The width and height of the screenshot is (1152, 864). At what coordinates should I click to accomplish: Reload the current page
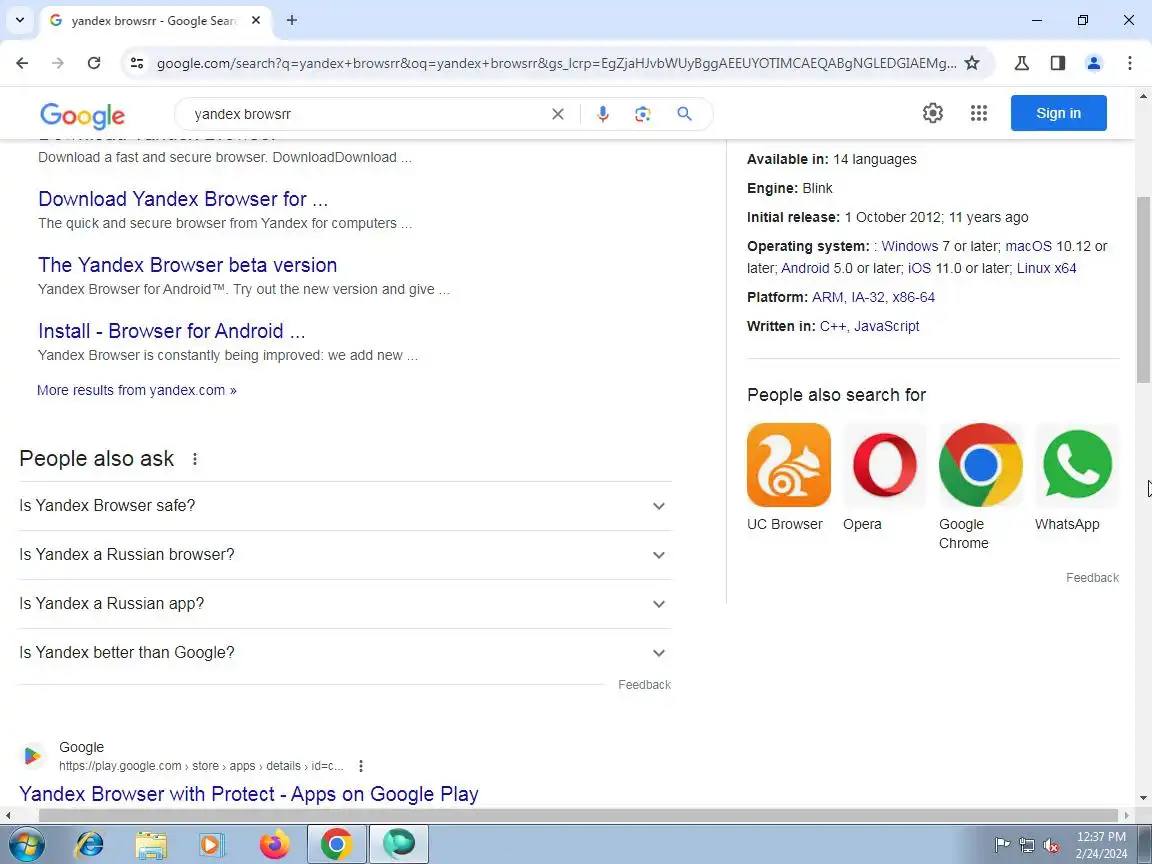(93, 63)
